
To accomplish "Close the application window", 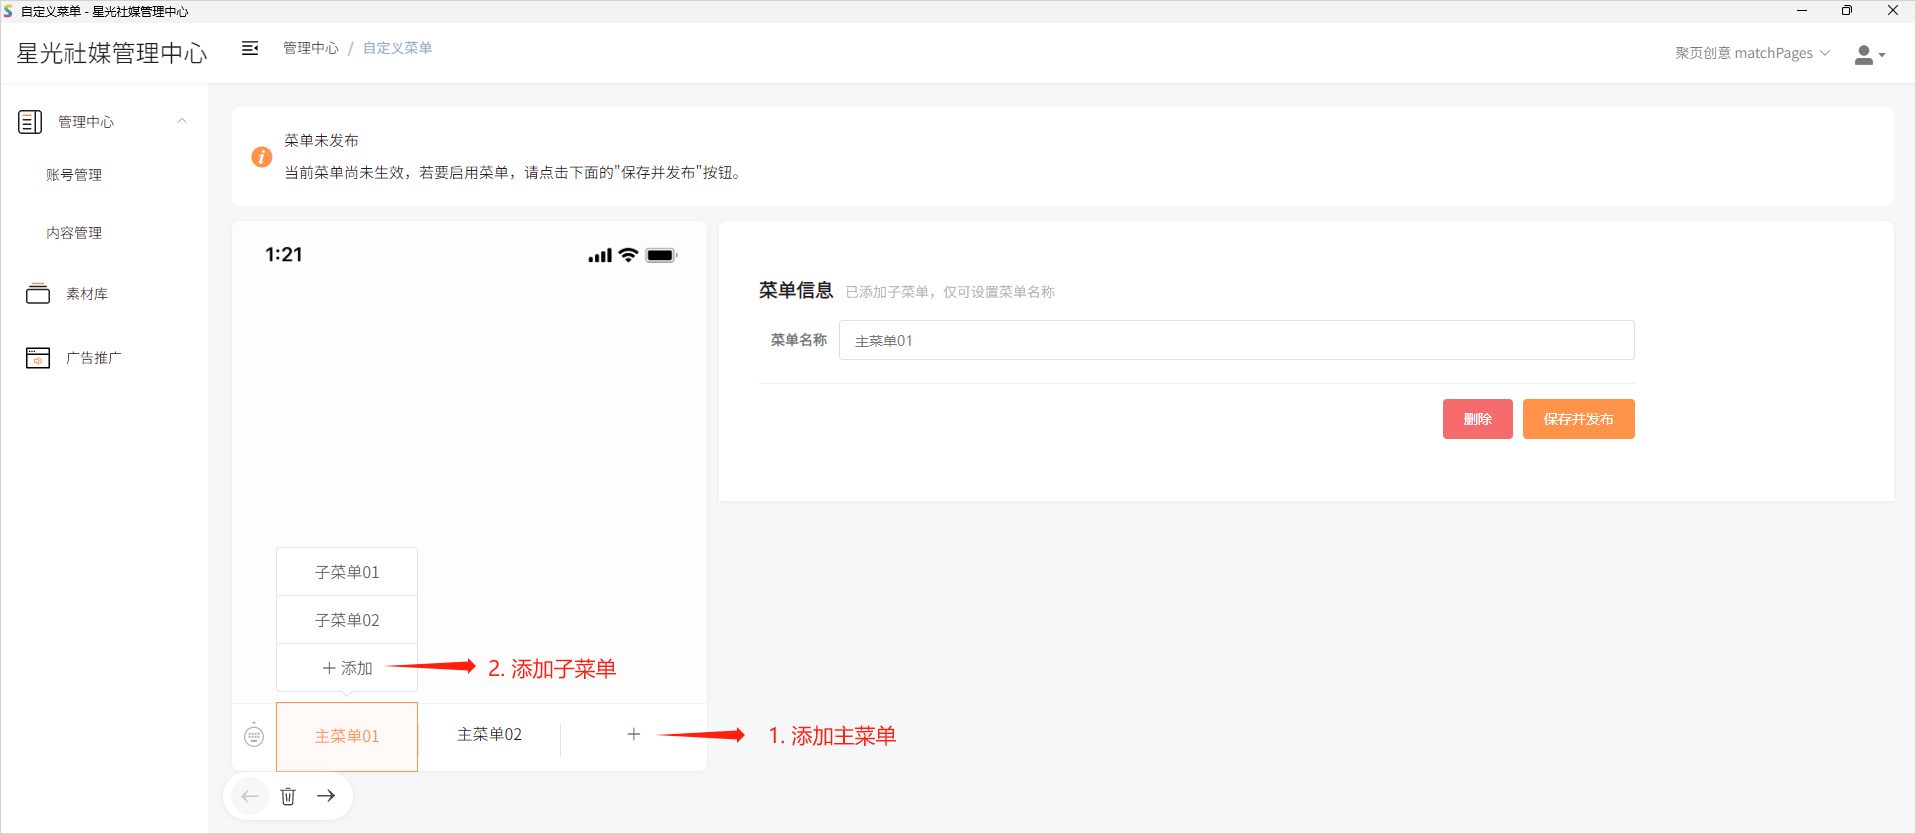I will click(1893, 11).
